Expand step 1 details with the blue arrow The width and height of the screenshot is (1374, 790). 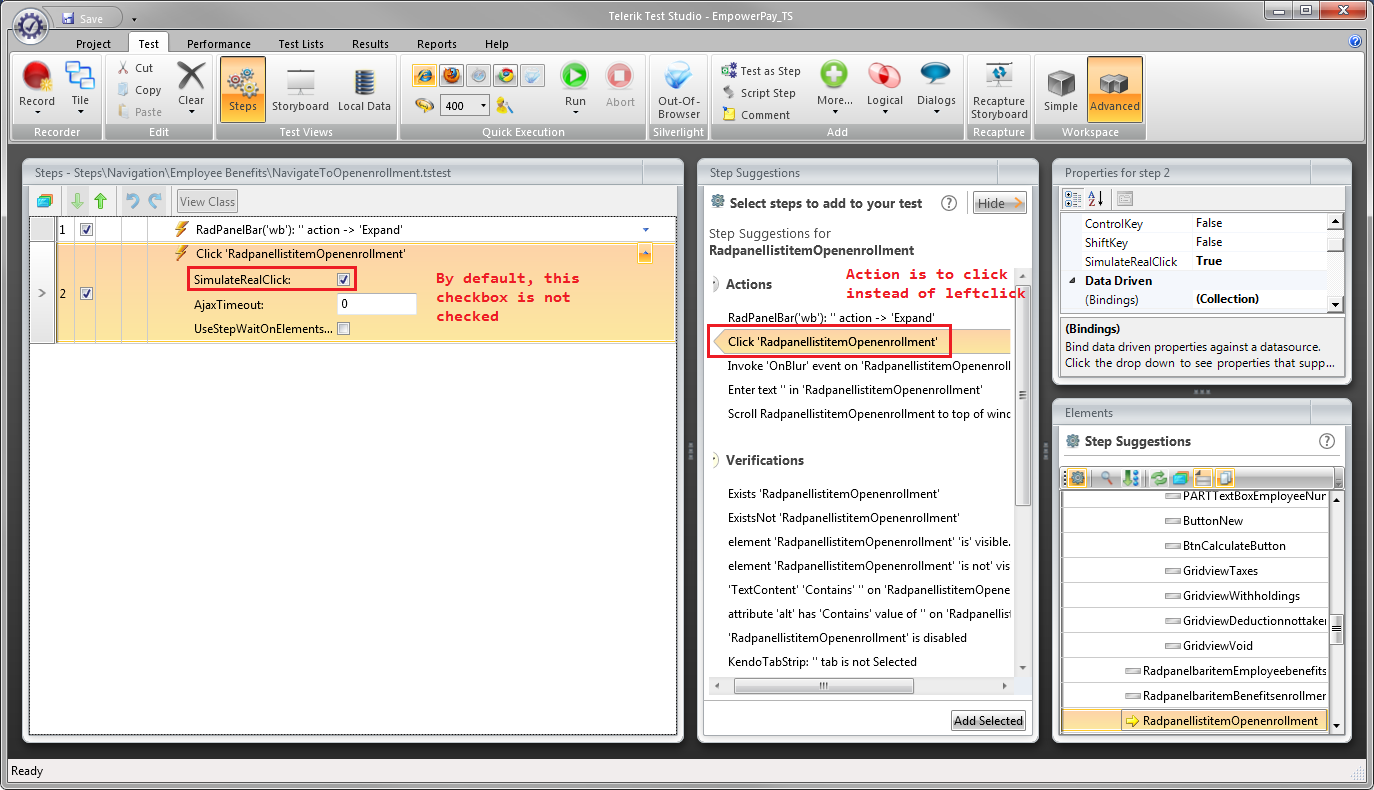pos(645,230)
